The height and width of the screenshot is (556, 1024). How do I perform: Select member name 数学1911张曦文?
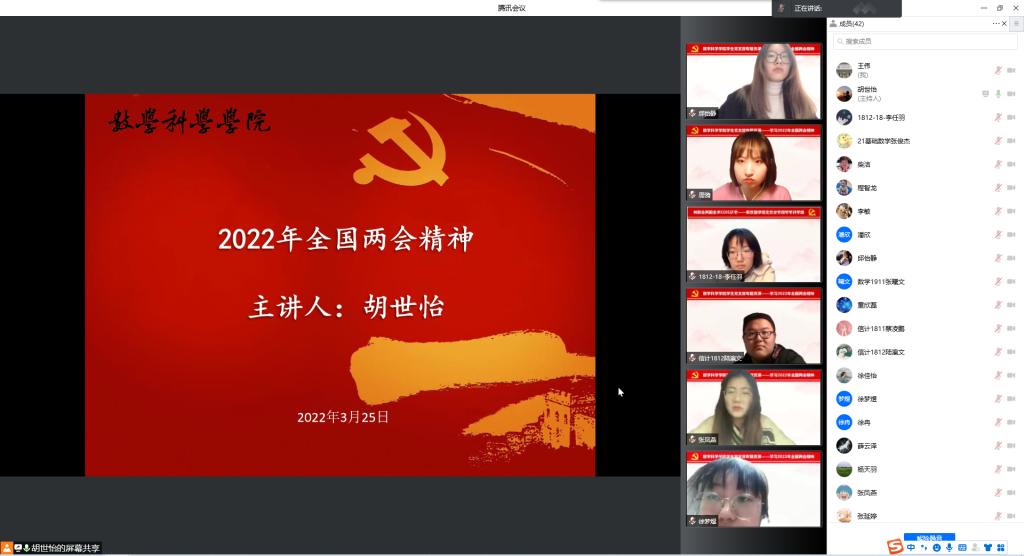[881, 282]
